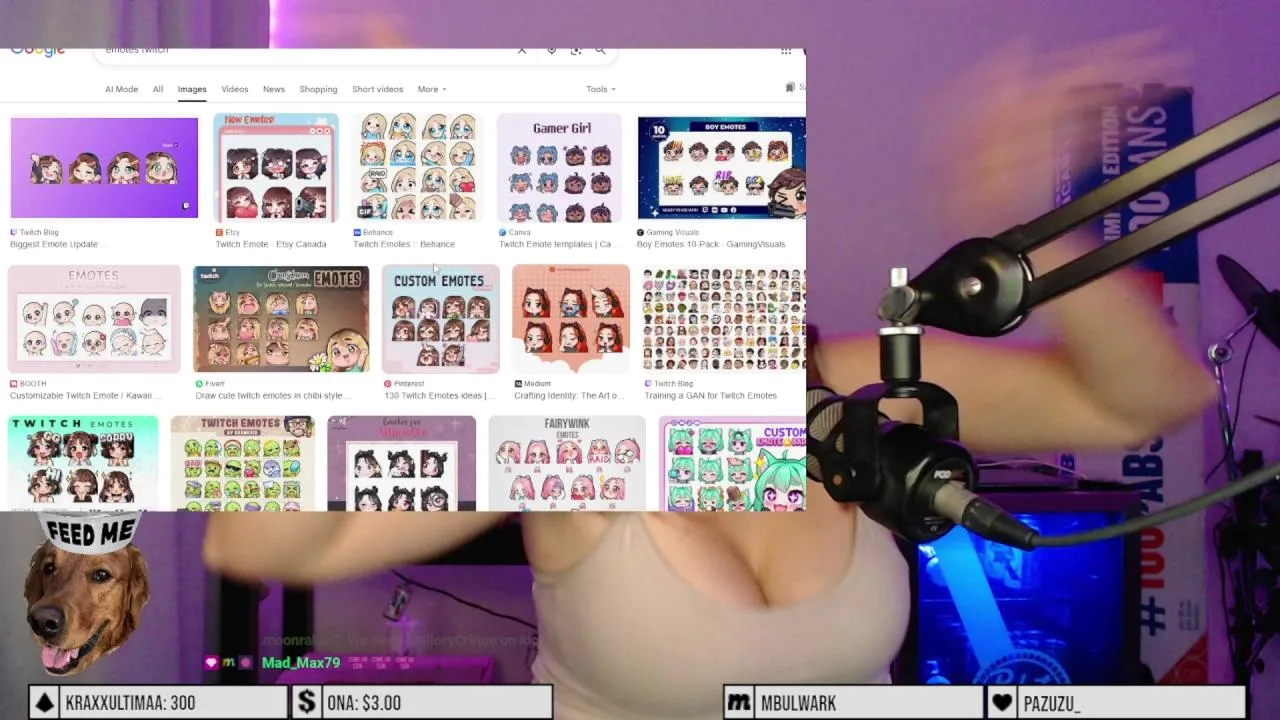Click the search magnifier icon
This screenshot has height=720, width=1280.
[600, 50]
